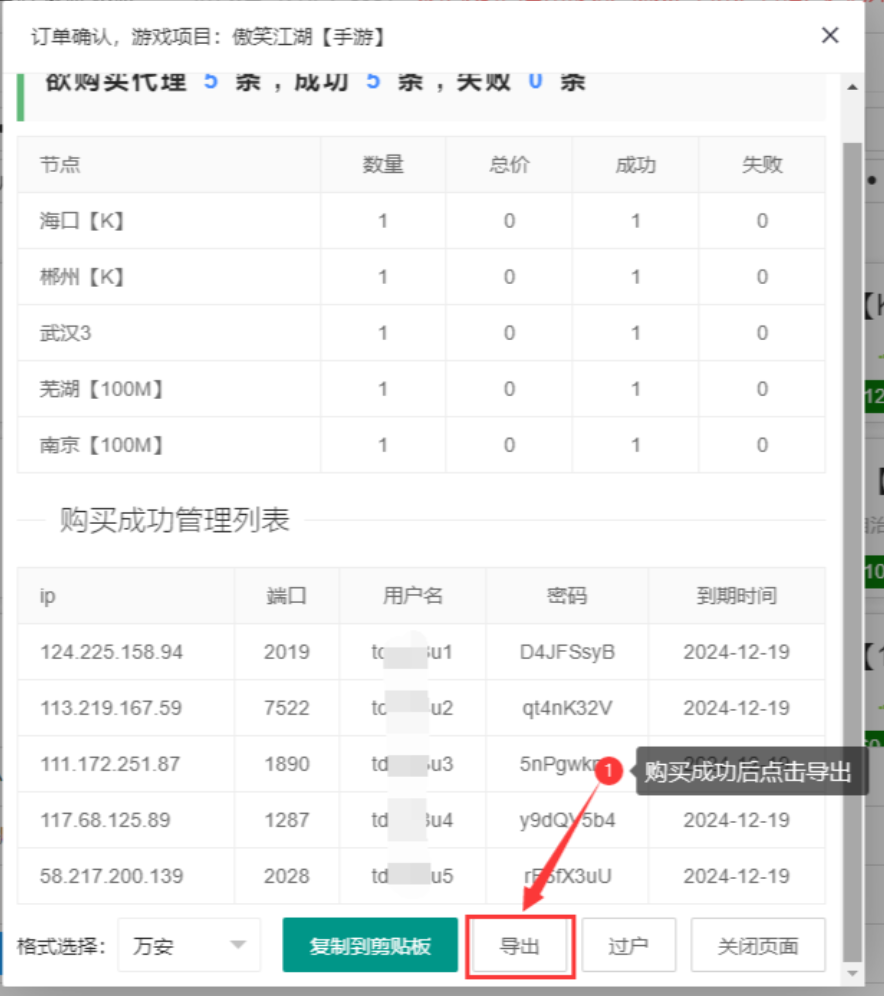Select password cell D4JFSsyB
The image size is (884, 996).
[567, 652]
